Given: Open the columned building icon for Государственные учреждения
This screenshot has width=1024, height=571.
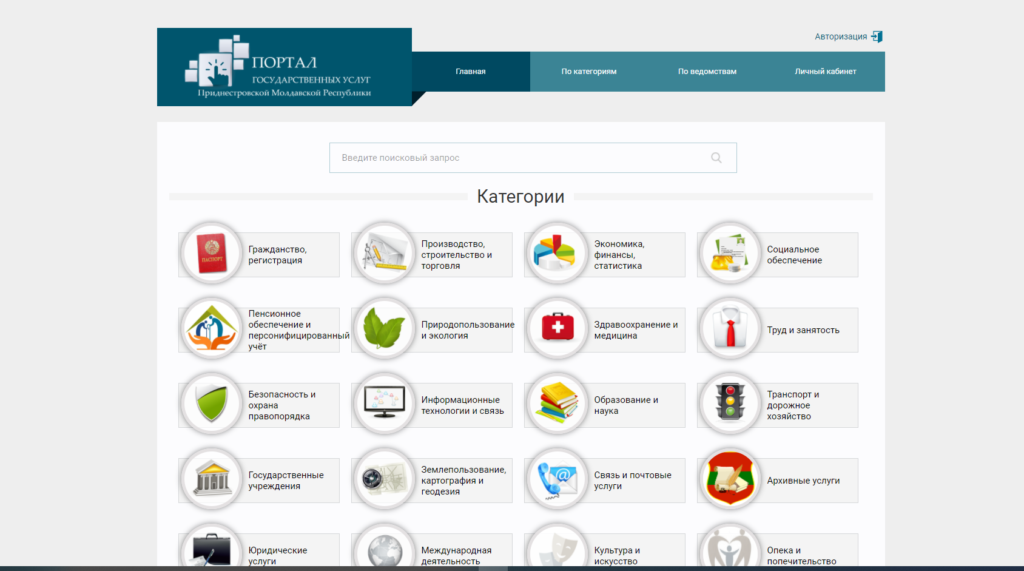Looking at the screenshot, I should (212, 479).
